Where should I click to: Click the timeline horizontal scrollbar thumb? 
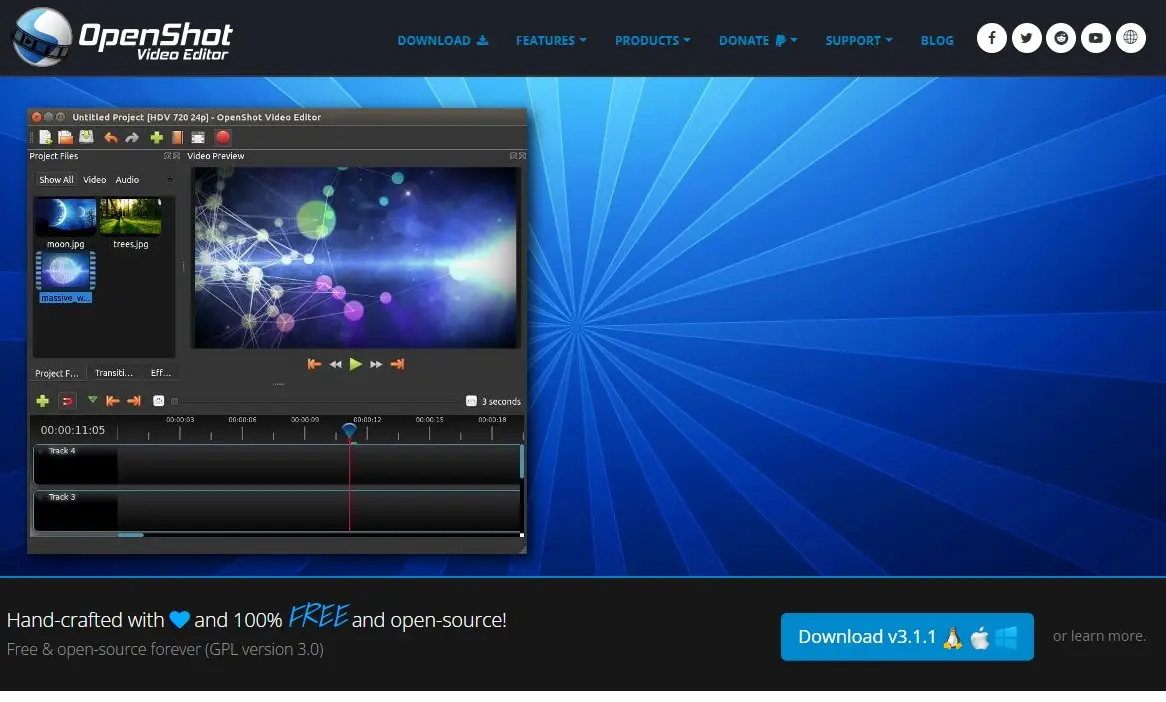[x=131, y=535]
